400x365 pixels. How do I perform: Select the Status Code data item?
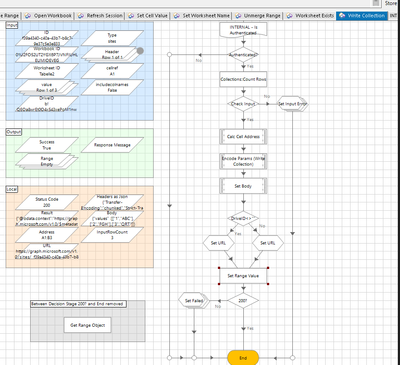47,202
